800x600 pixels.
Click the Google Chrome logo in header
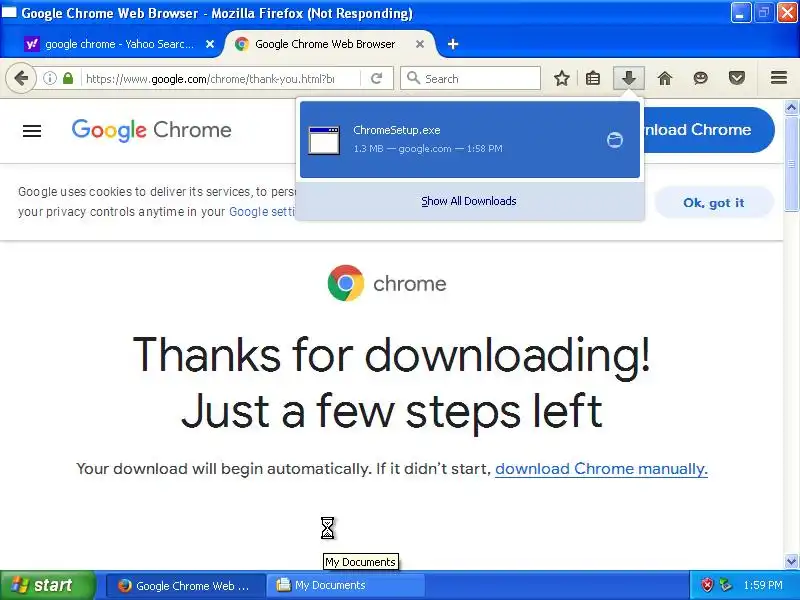(152, 130)
